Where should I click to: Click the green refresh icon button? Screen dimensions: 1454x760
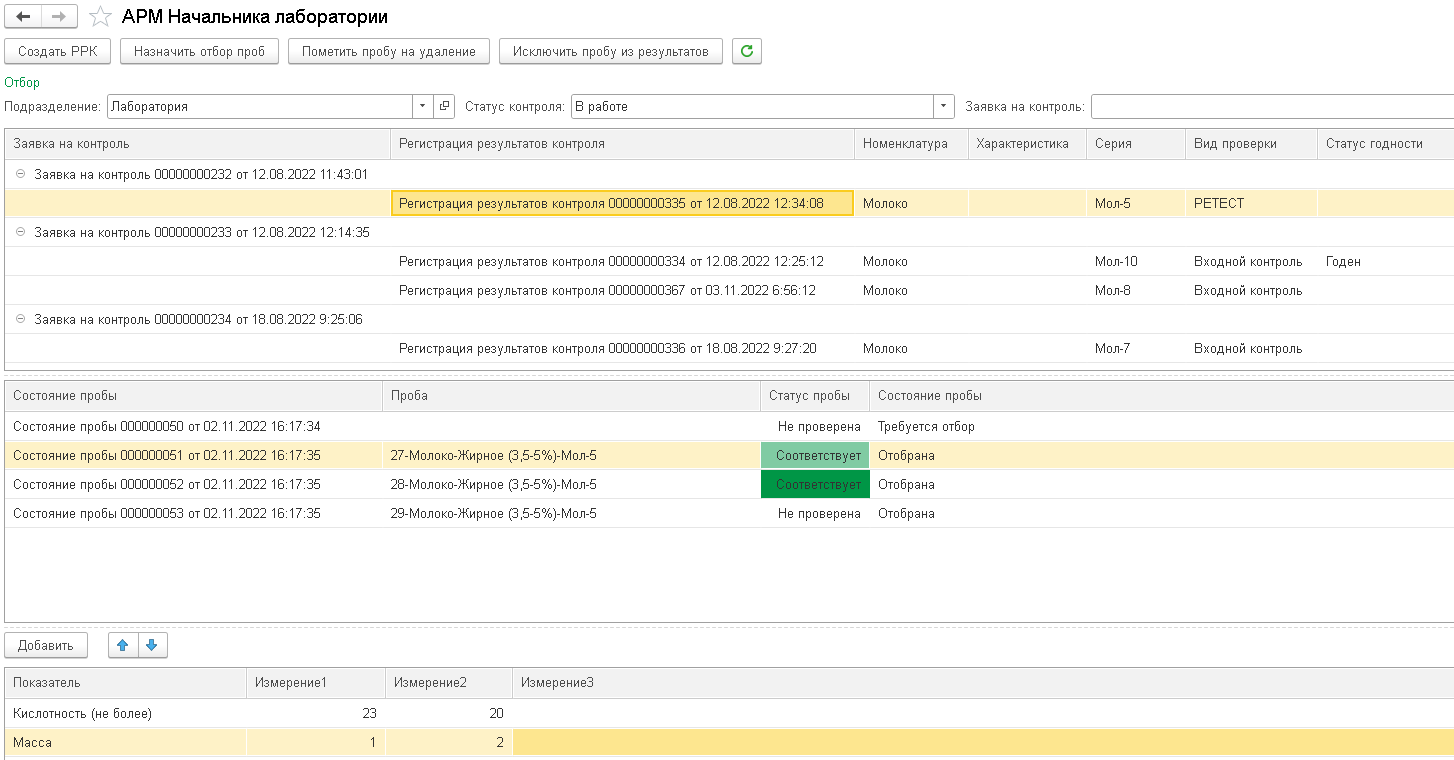tap(746, 52)
